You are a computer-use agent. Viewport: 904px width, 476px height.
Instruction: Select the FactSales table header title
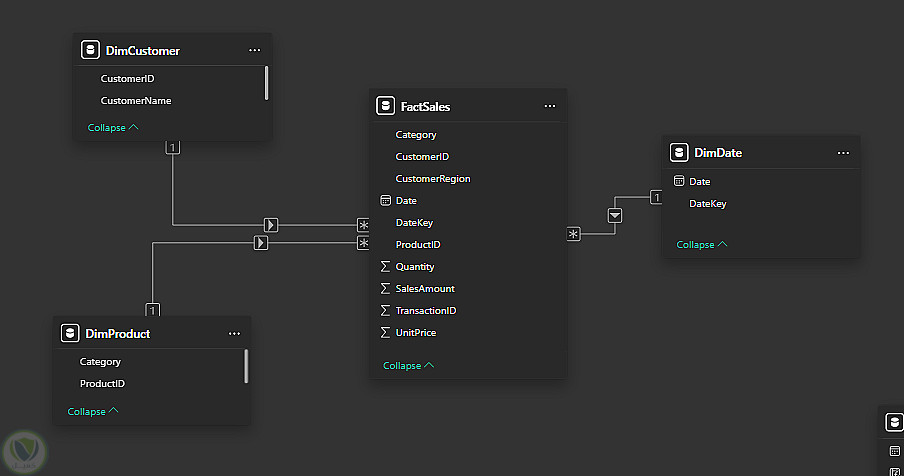pyautogui.click(x=425, y=107)
